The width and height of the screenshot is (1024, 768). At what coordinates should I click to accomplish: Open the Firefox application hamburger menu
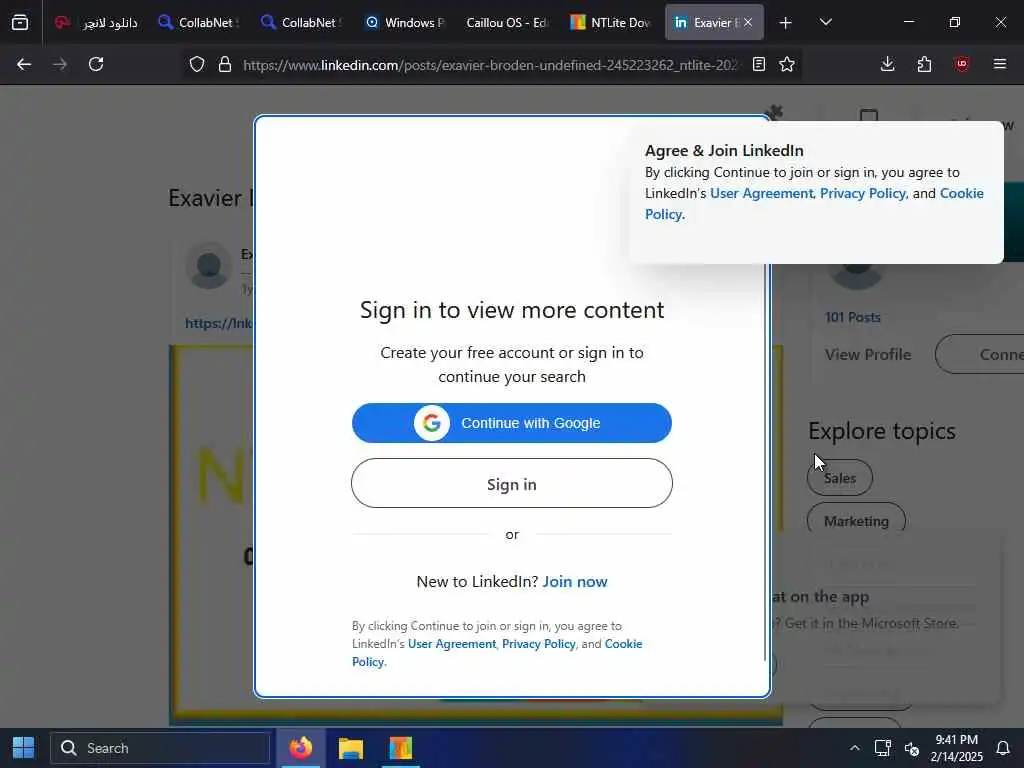(999, 64)
